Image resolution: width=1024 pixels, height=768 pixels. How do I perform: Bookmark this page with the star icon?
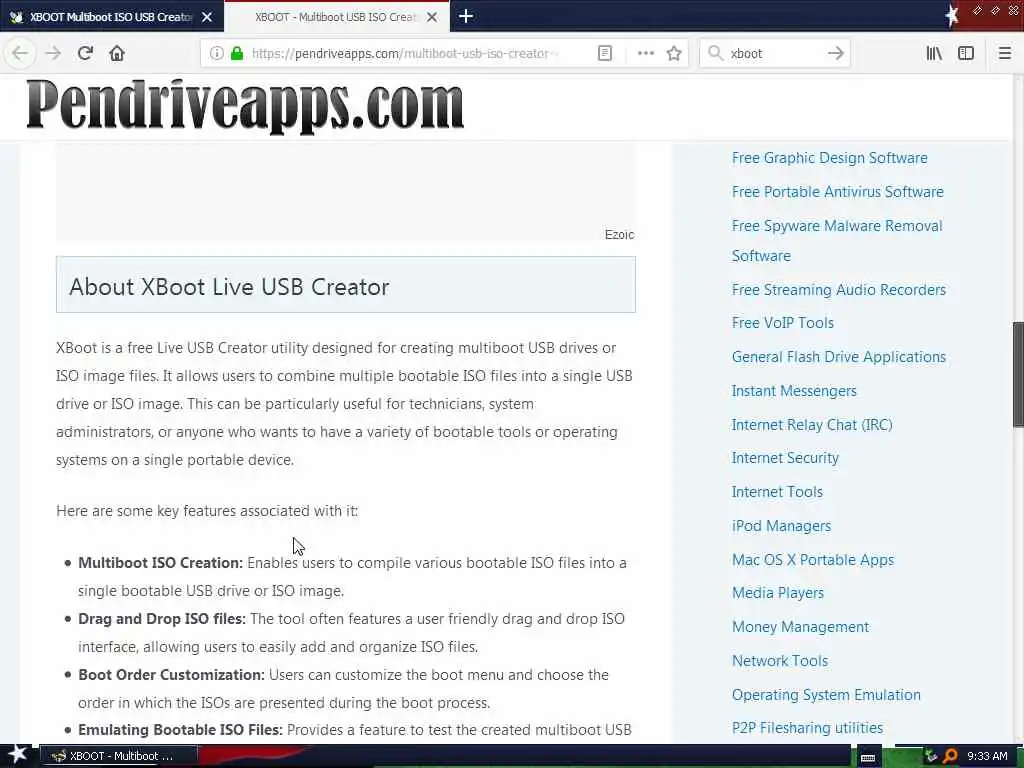(x=674, y=53)
